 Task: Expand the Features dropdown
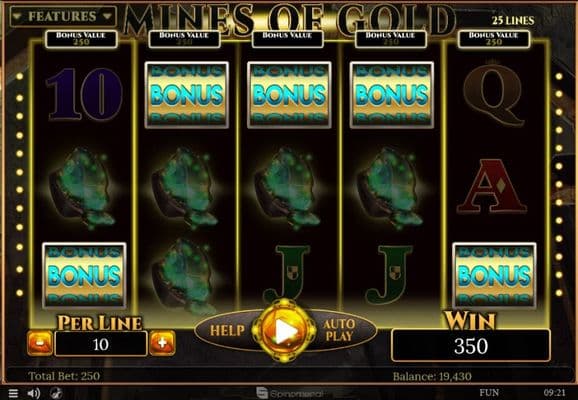[x=63, y=17]
